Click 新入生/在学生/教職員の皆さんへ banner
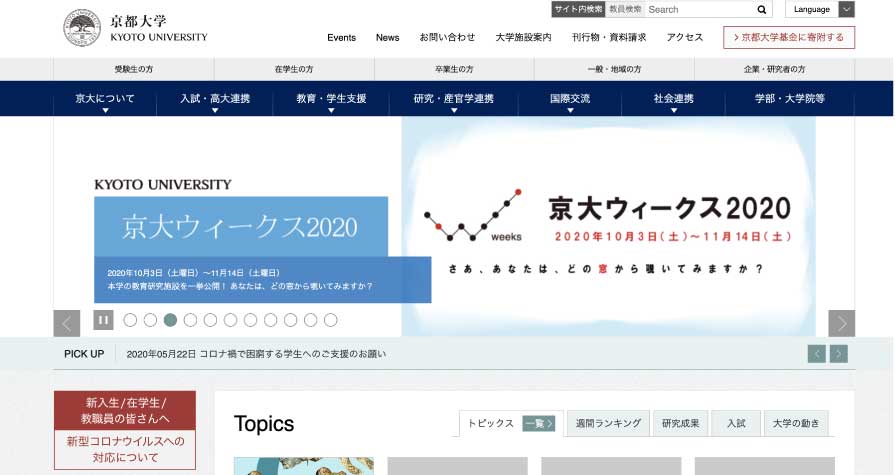895x475 pixels. tap(125, 410)
